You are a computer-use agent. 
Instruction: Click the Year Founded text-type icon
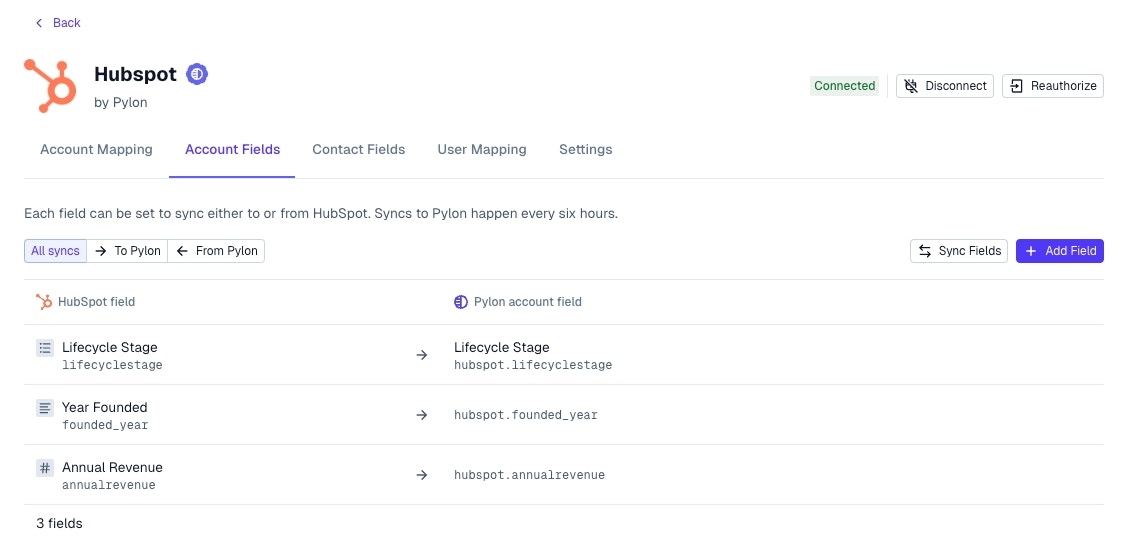point(45,408)
